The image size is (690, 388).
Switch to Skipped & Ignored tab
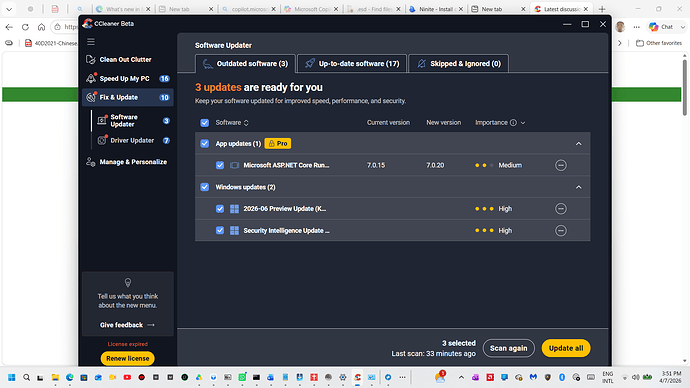coord(459,64)
